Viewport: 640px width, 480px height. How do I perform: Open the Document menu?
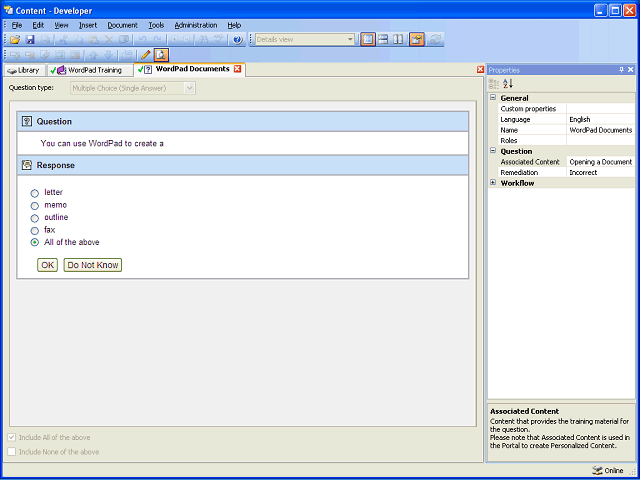(122, 25)
